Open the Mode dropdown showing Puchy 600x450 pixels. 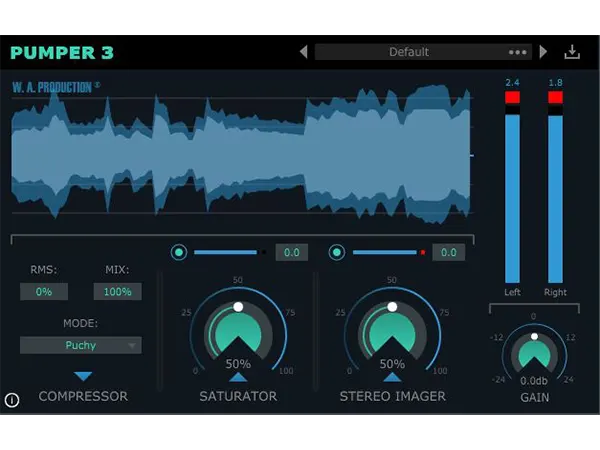(81, 346)
